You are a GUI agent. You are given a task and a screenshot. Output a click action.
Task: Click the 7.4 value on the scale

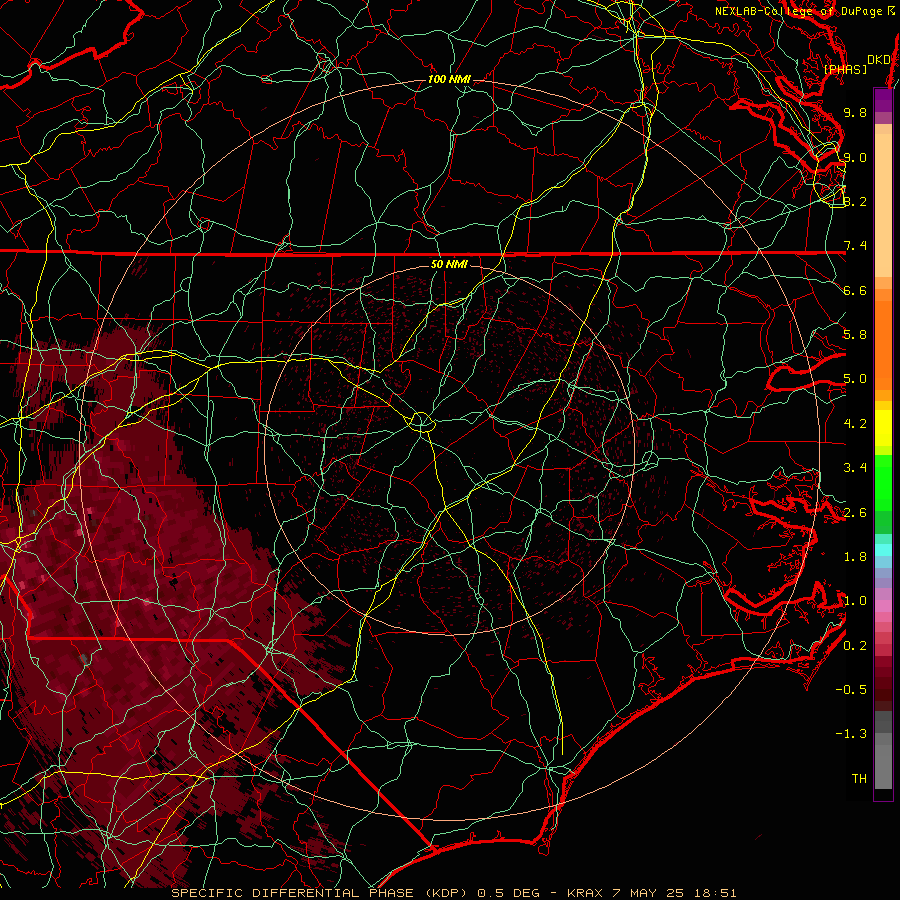(x=855, y=246)
